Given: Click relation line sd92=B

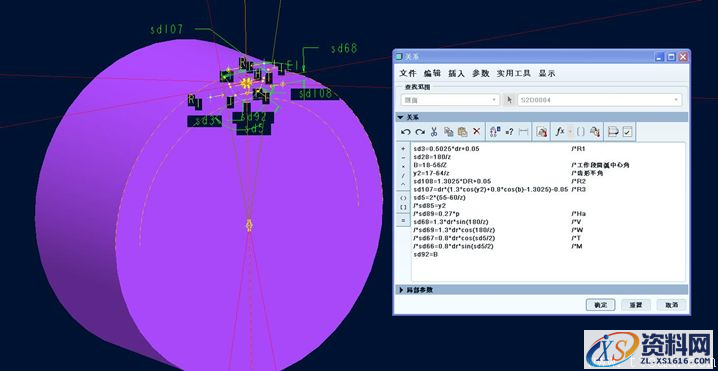Looking at the screenshot, I should pos(425,254).
